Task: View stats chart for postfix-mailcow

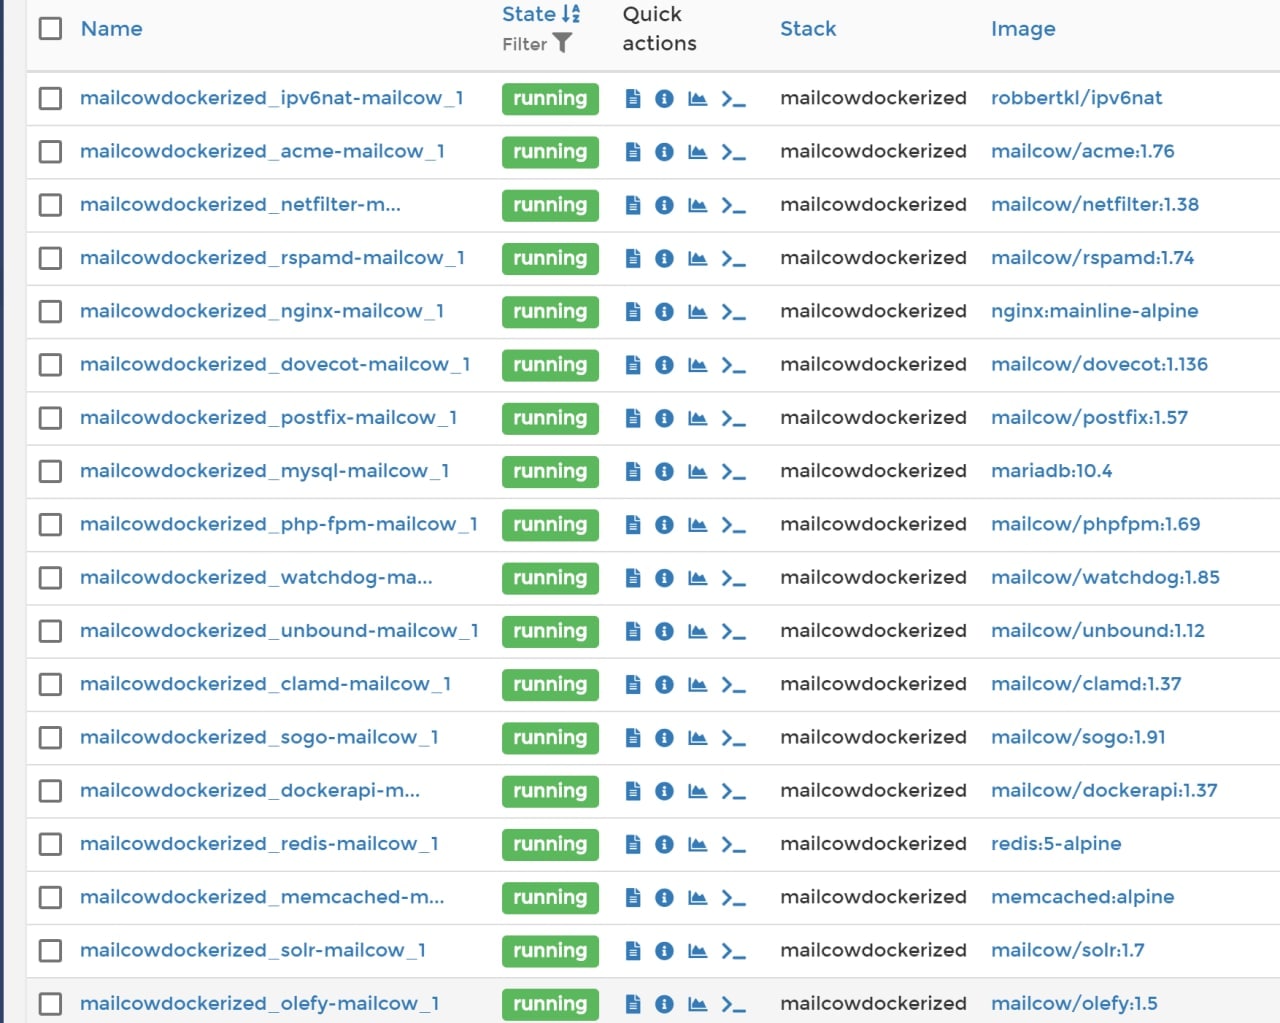Action: pos(698,418)
